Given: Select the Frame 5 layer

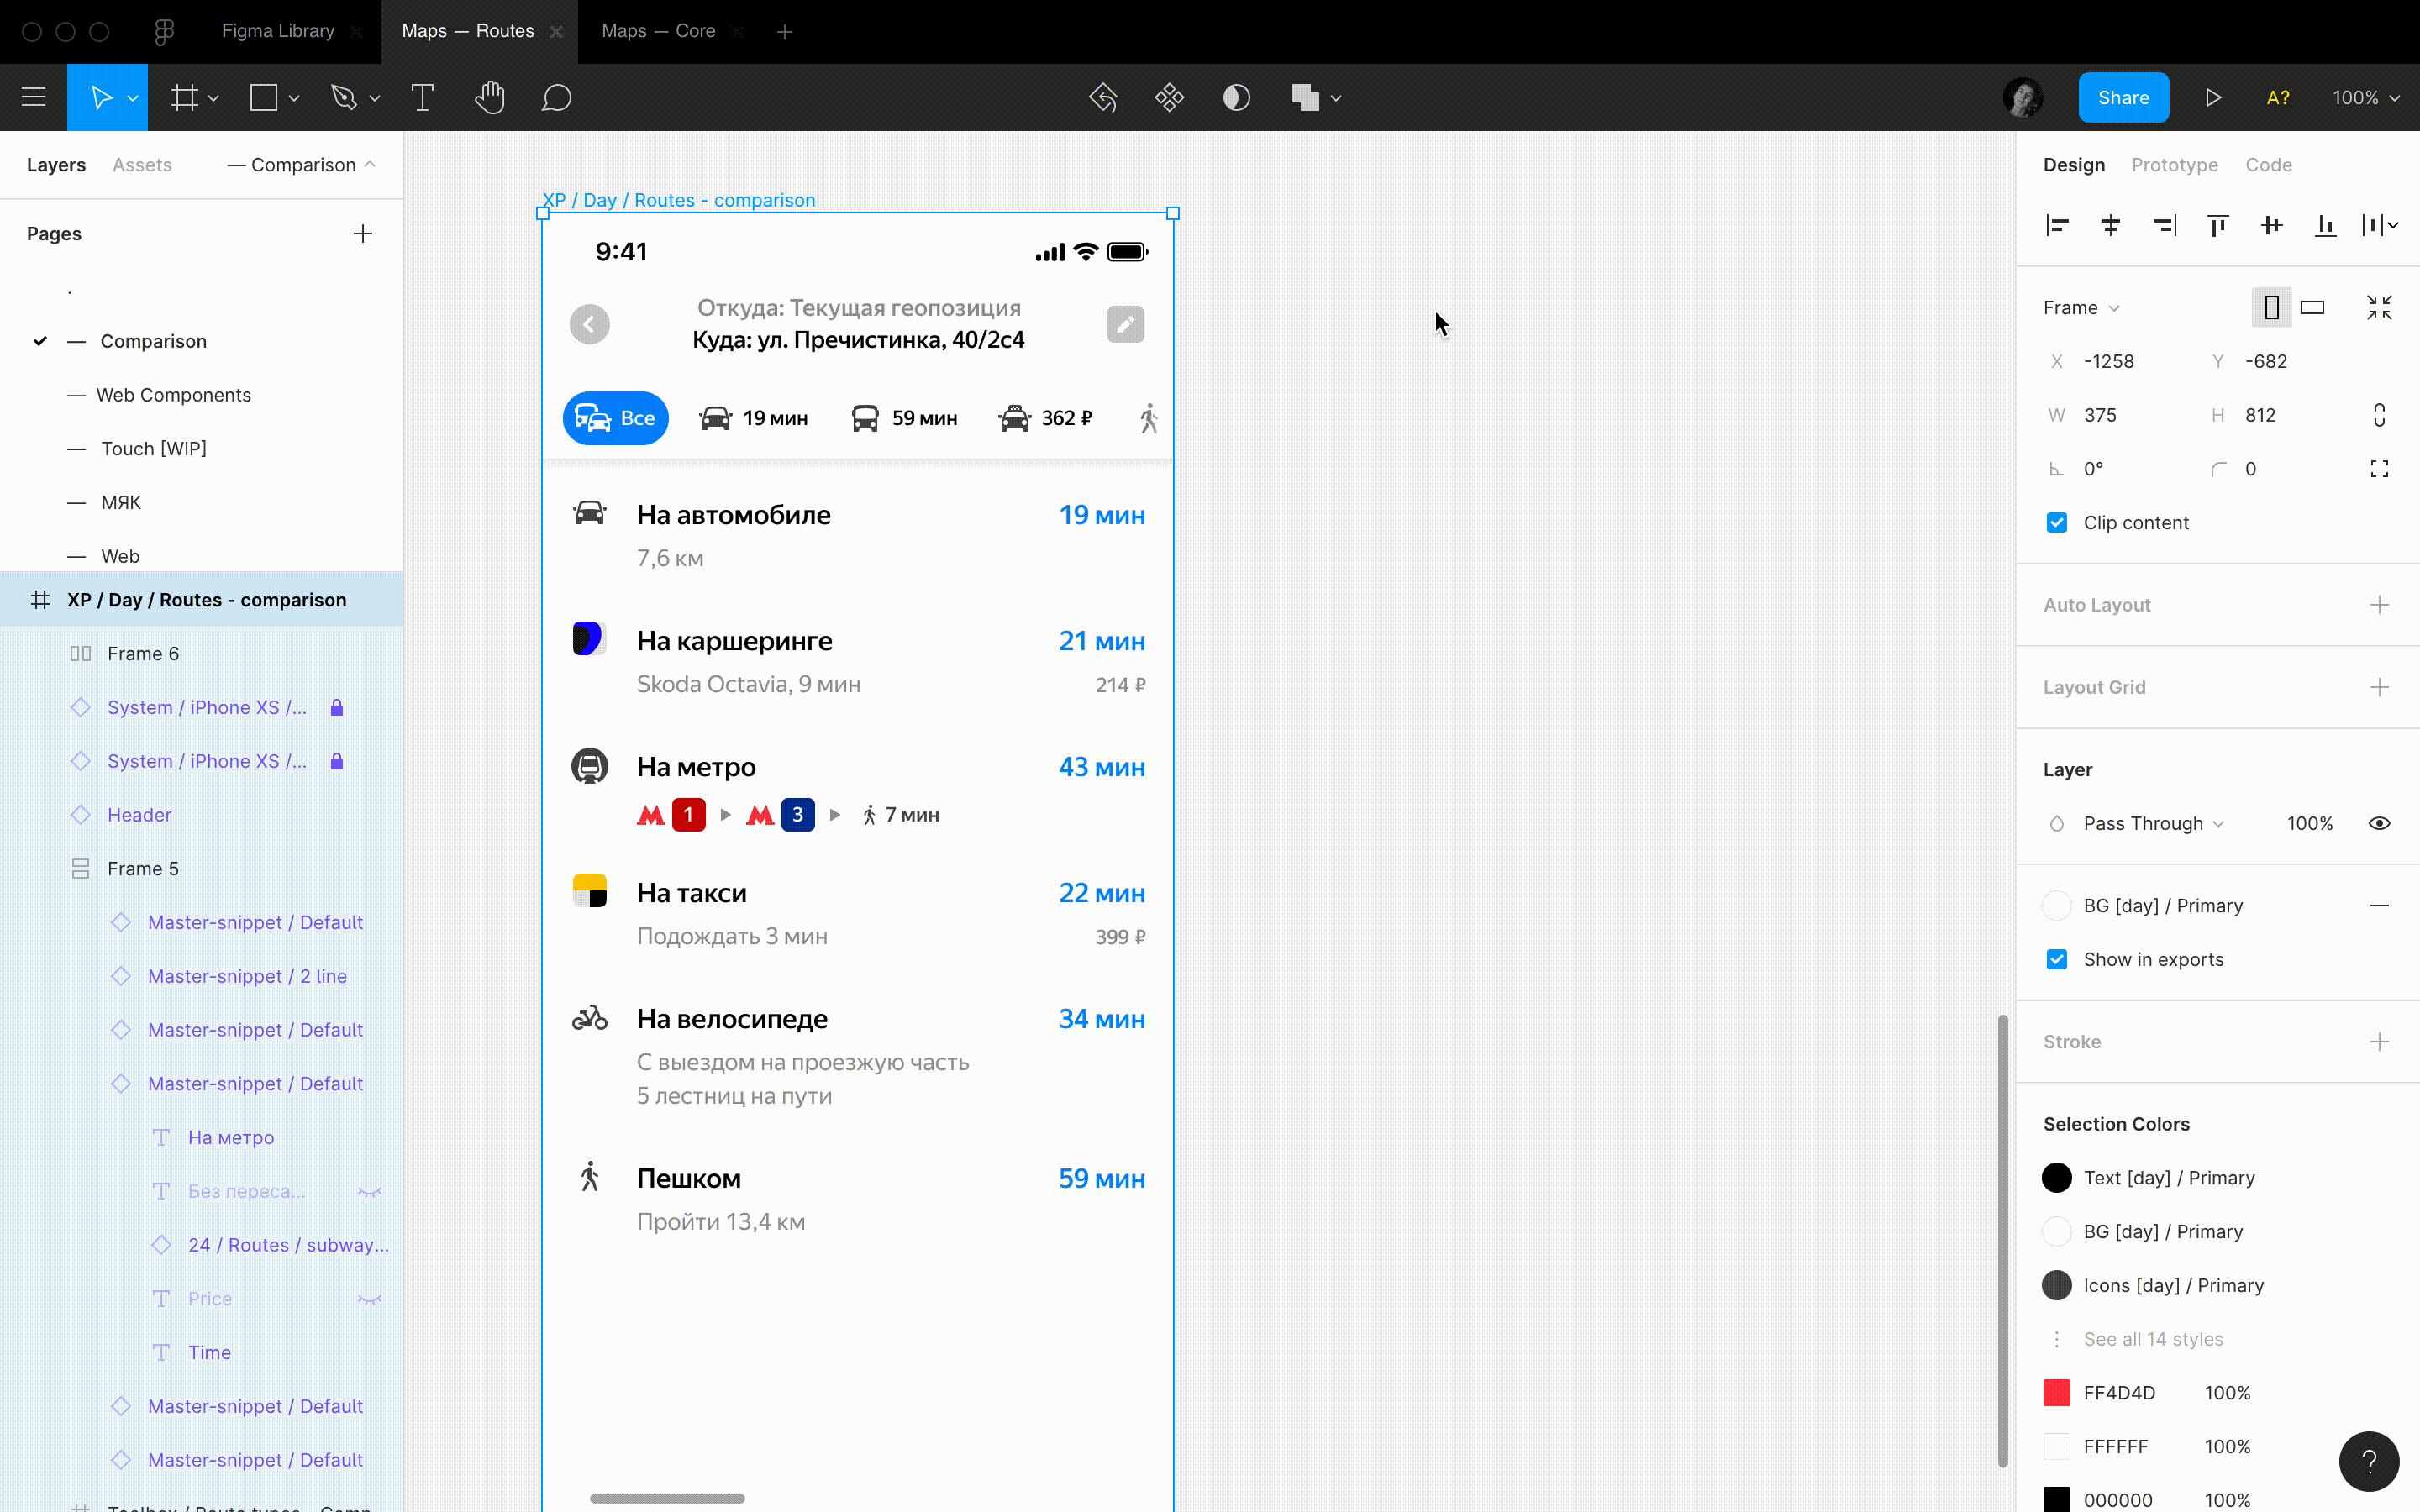Looking at the screenshot, I should point(143,868).
